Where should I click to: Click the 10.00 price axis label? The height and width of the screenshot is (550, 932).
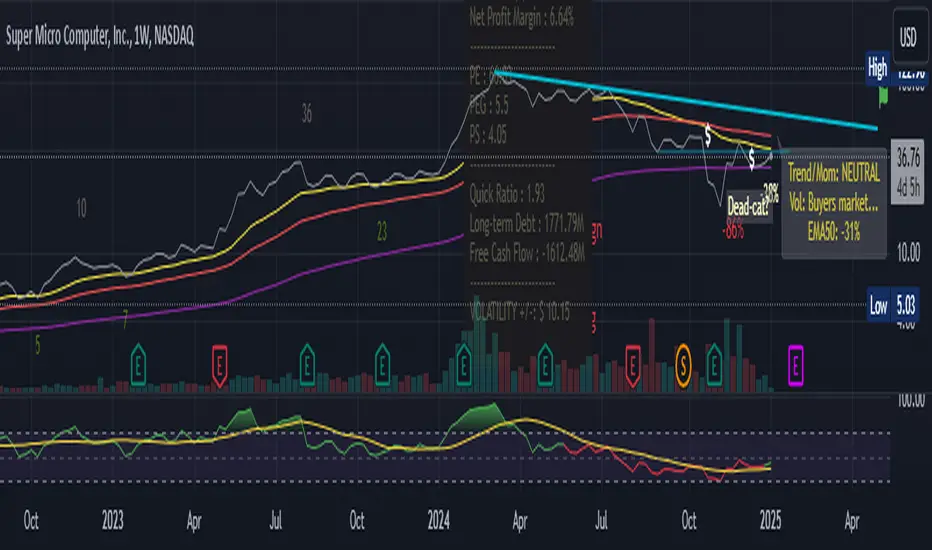[908, 253]
